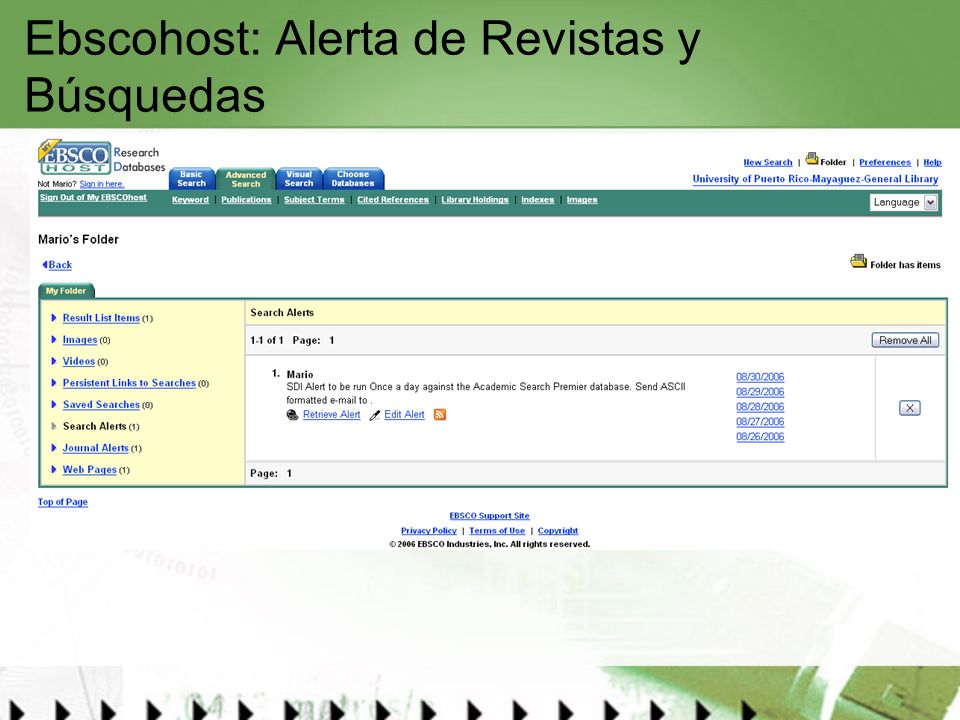Viewport: 960px width, 720px height.
Task: Open the Web Pages link
Action: 89,470
